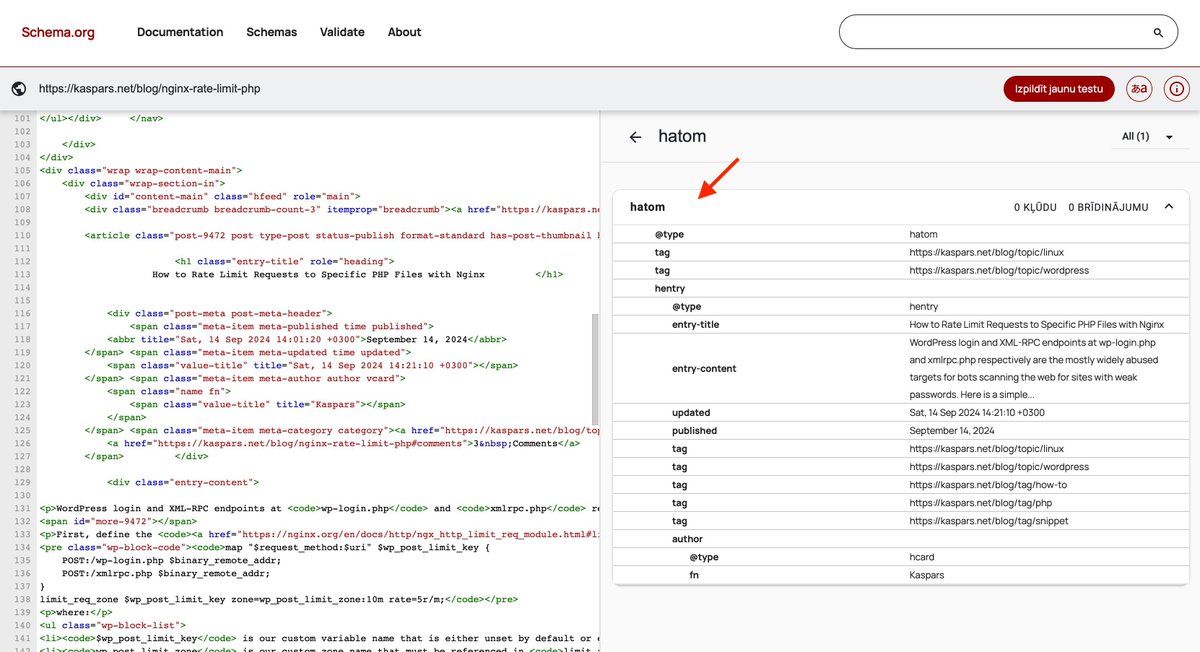This screenshot has width=1200, height=652.
Task: Click the 0 BRĪDINĀJUMU warning count
Action: [1108, 207]
